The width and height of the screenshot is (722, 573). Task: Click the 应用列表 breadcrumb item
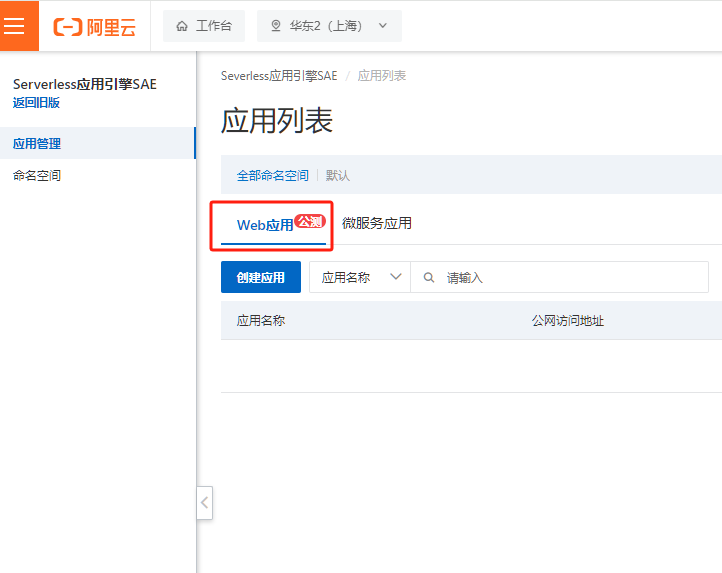coord(382,76)
